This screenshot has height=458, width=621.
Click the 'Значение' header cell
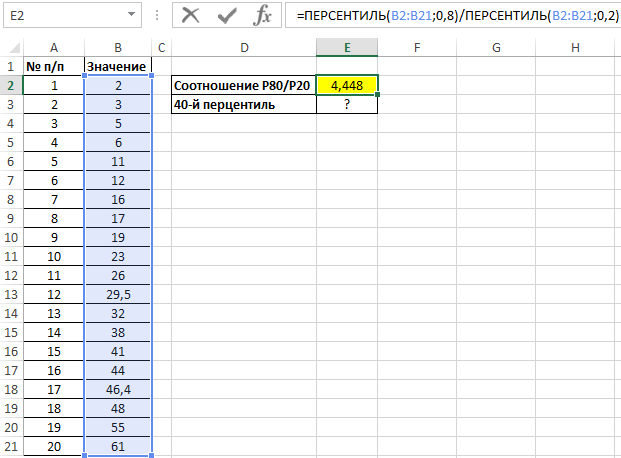118,66
